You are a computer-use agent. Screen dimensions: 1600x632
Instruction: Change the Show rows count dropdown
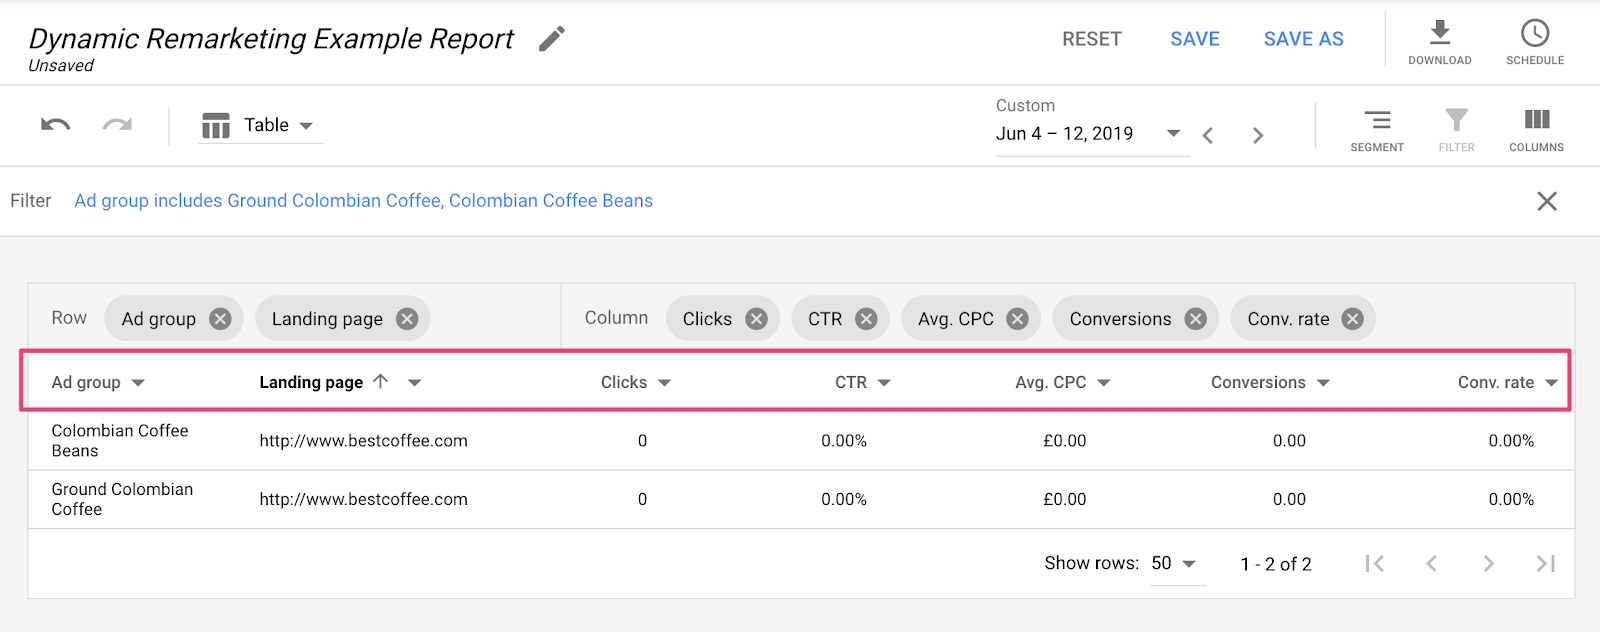tap(1174, 564)
